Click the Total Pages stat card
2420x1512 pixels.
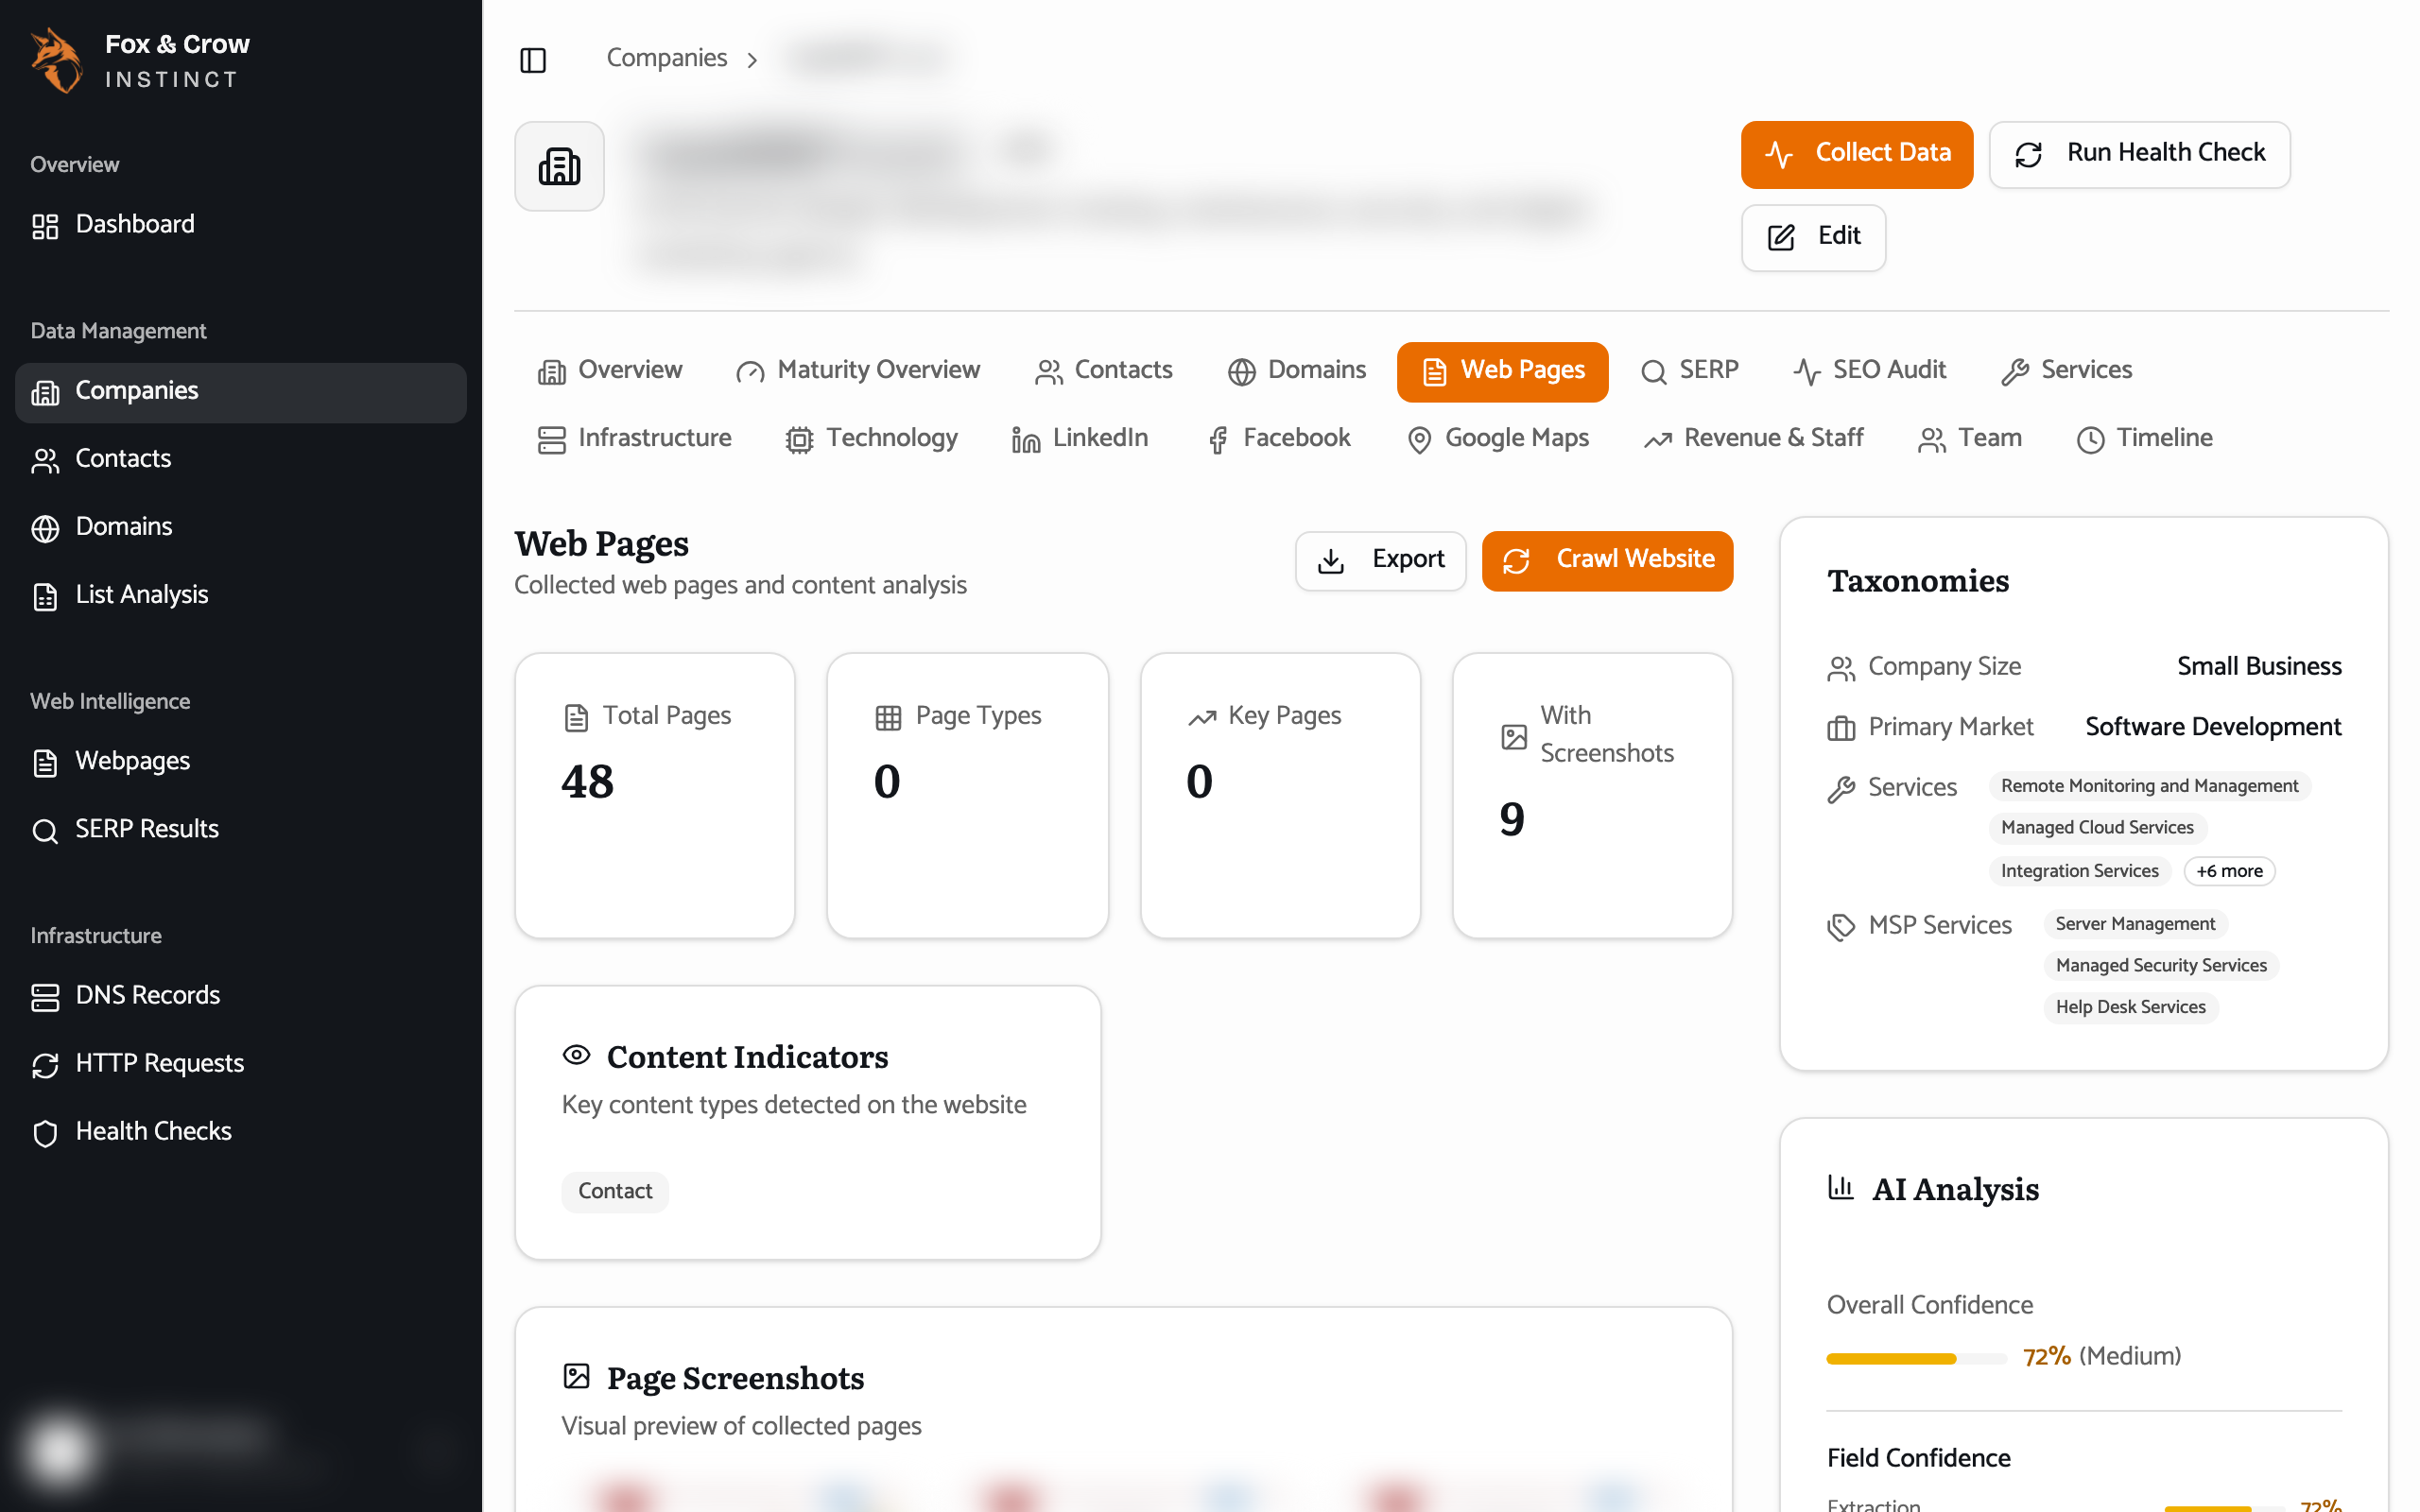click(x=655, y=796)
